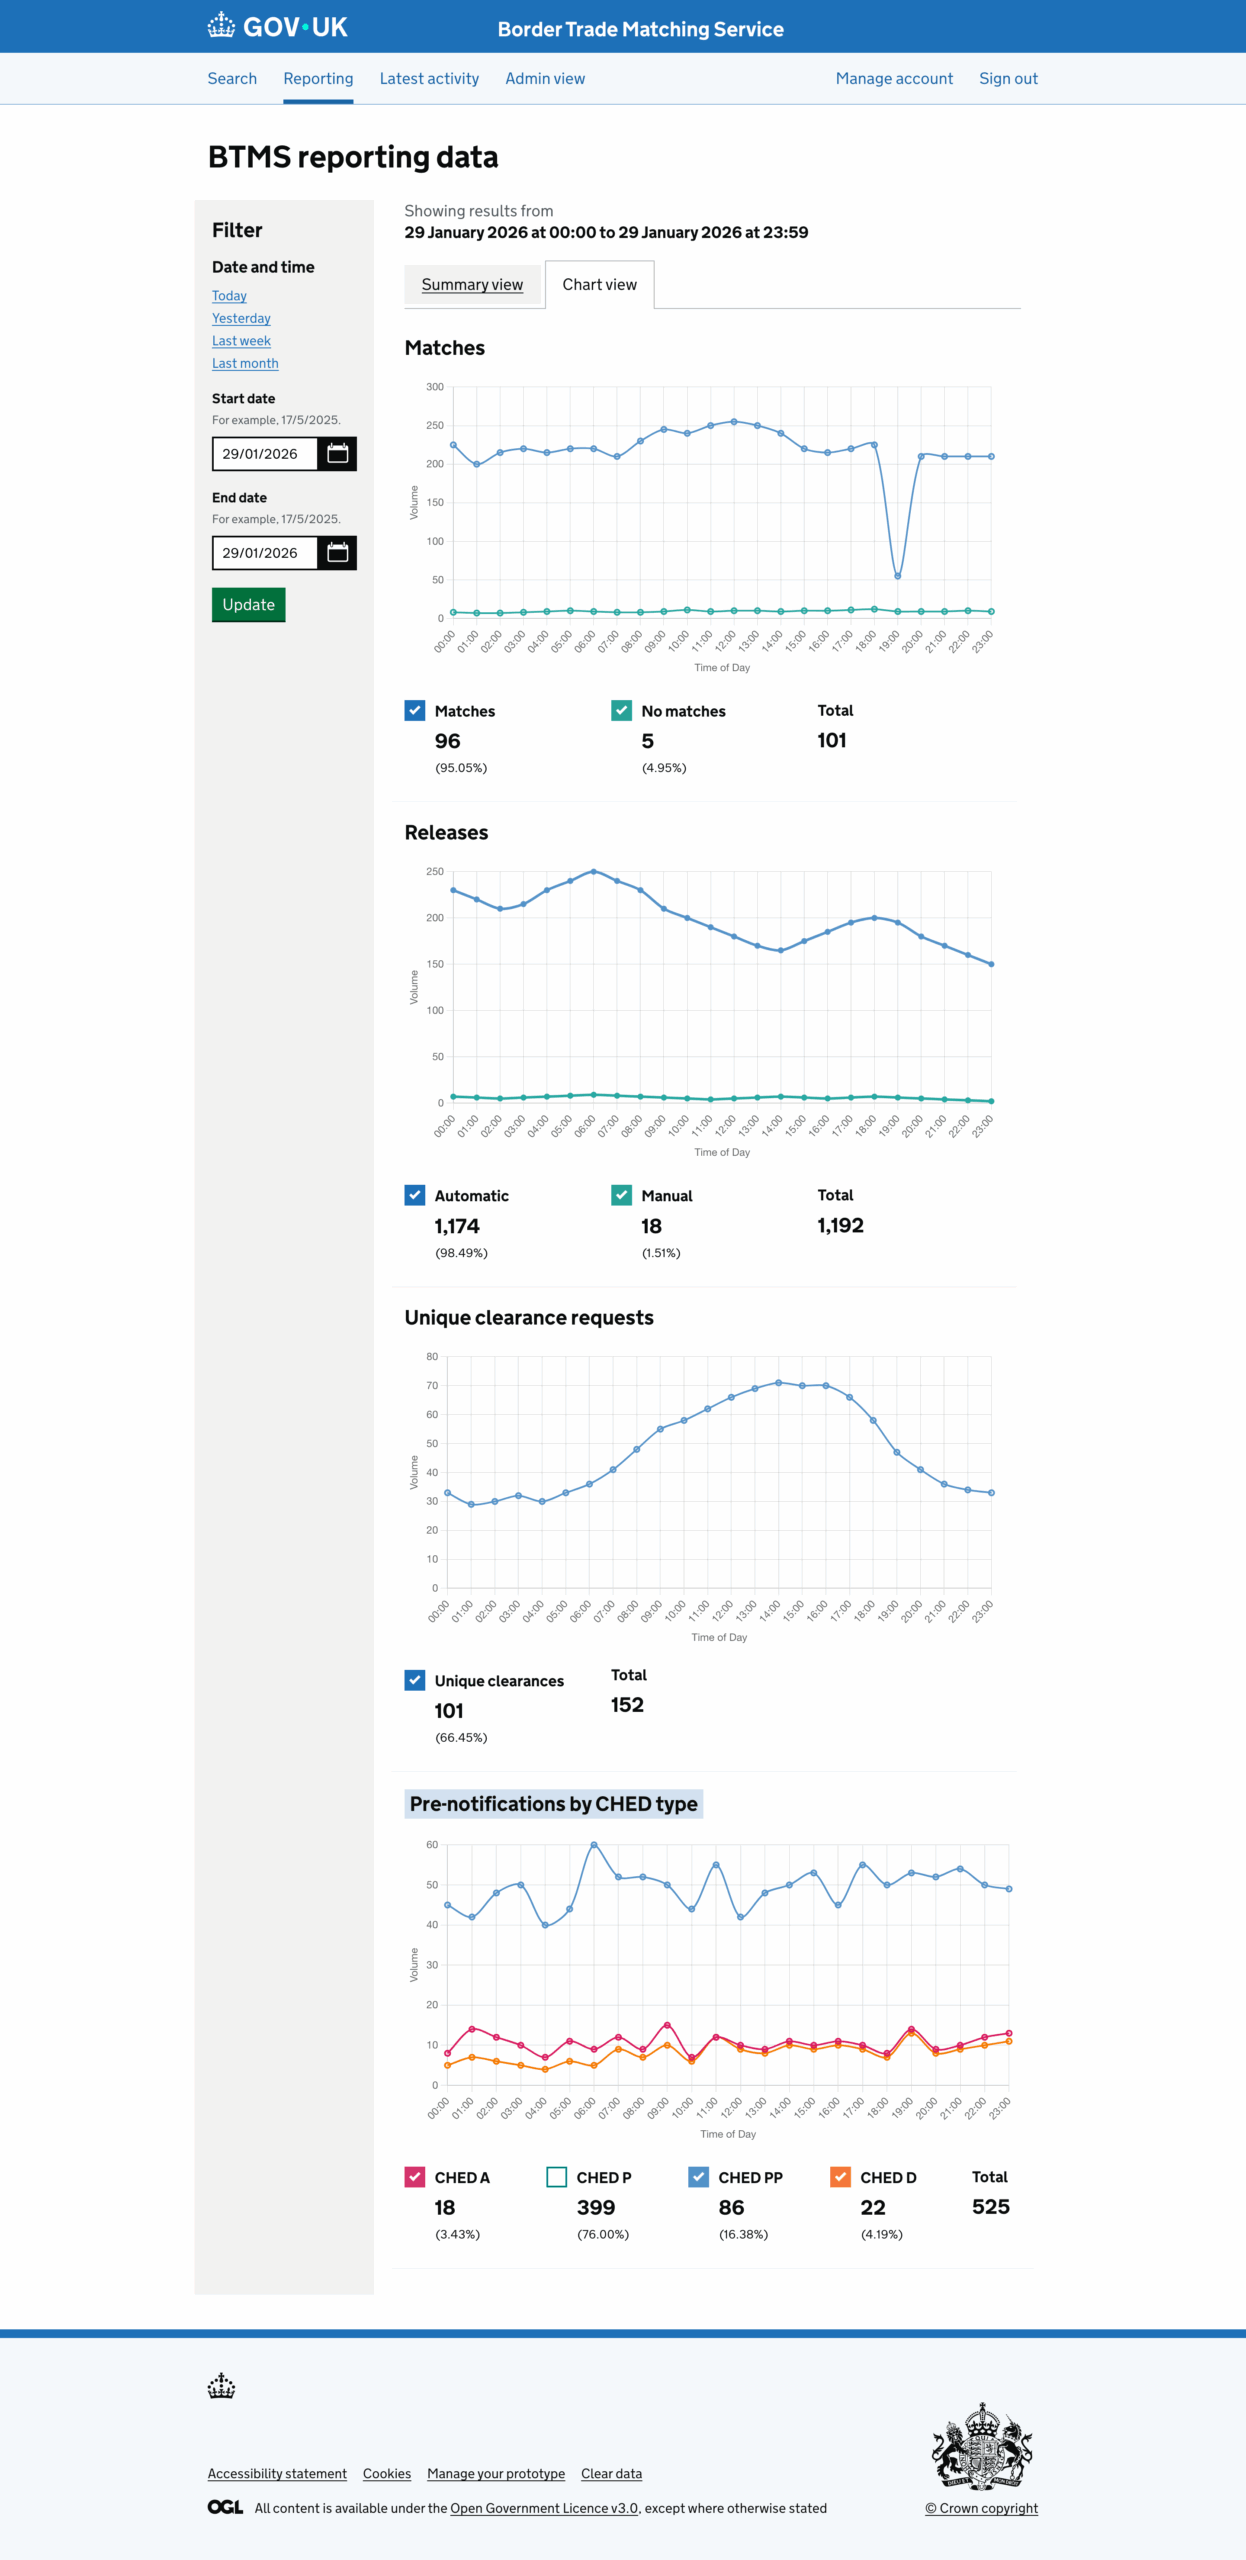Click the footer crown icon
Viewport: 1246px width, 2560px height.
pyautogui.click(x=221, y=2386)
